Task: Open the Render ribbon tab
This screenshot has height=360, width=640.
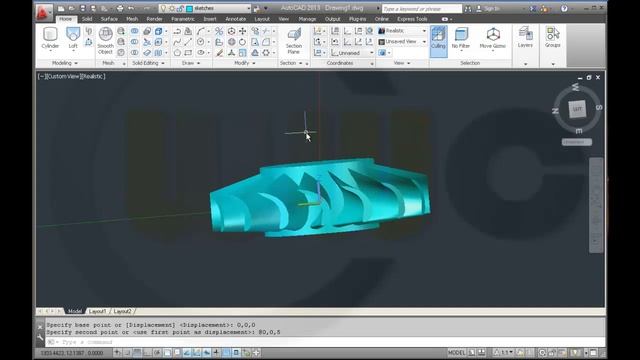Action: point(154,19)
